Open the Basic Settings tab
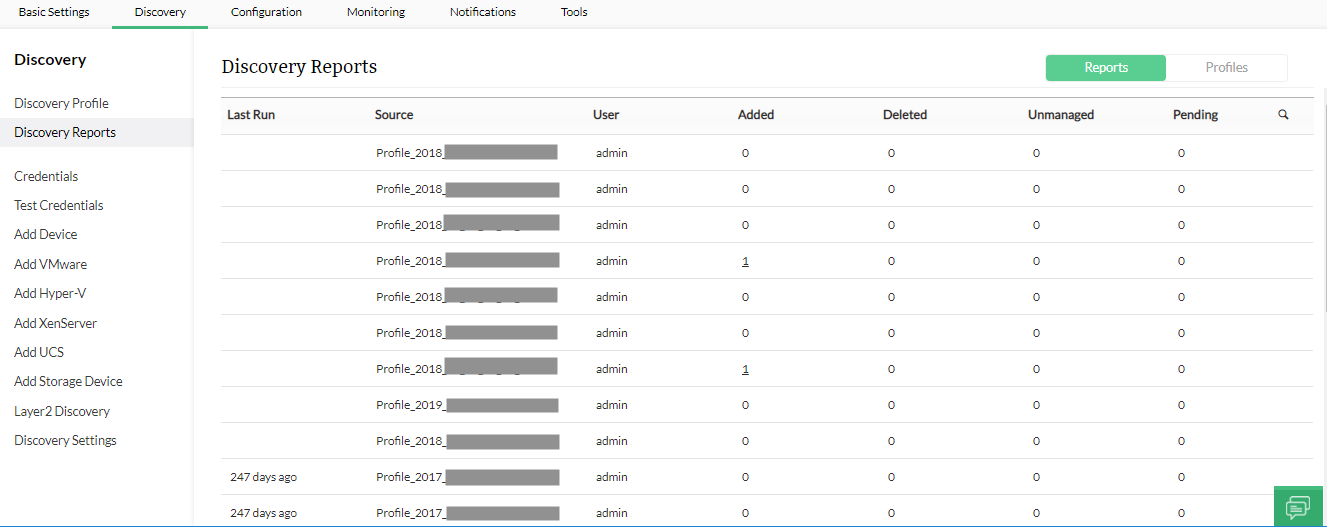The image size is (1327, 527). click(54, 12)
